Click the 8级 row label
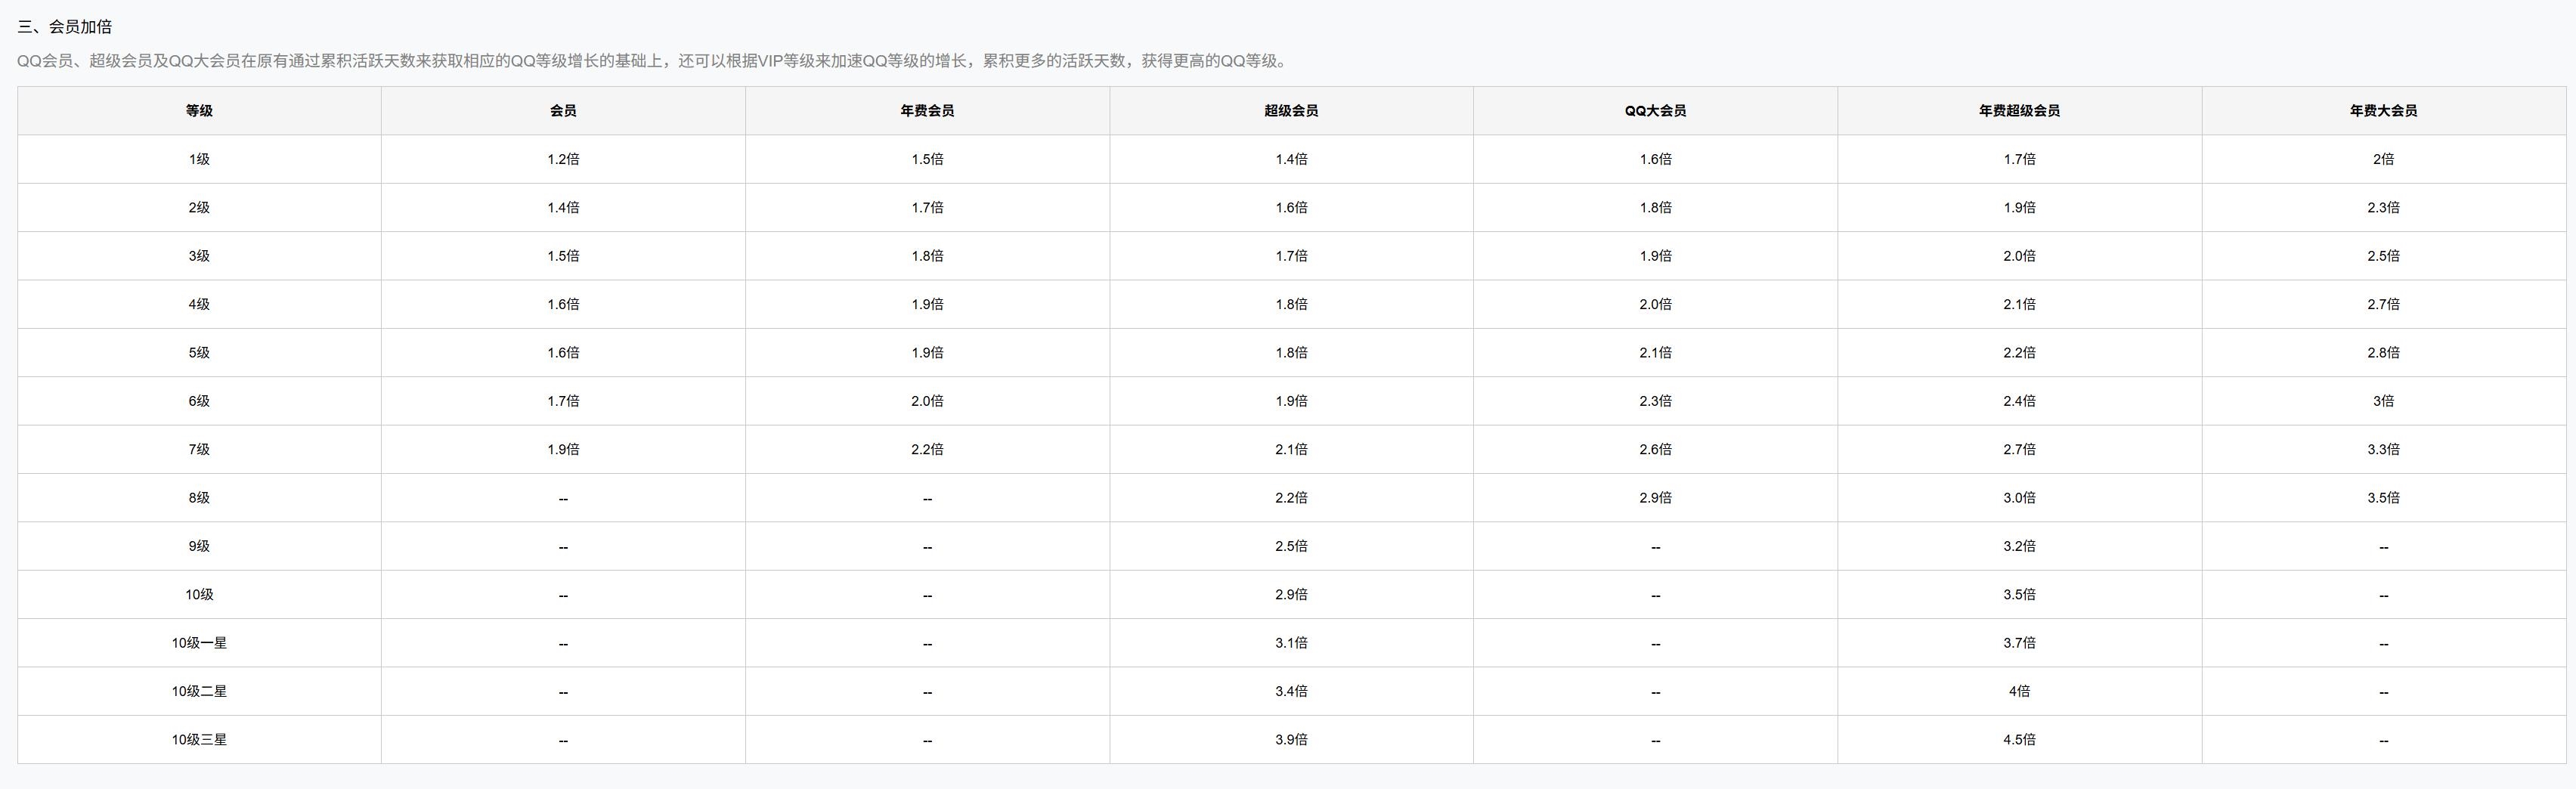The width and height of the screenshot is (2576, 789). click(x=199, y=498)
